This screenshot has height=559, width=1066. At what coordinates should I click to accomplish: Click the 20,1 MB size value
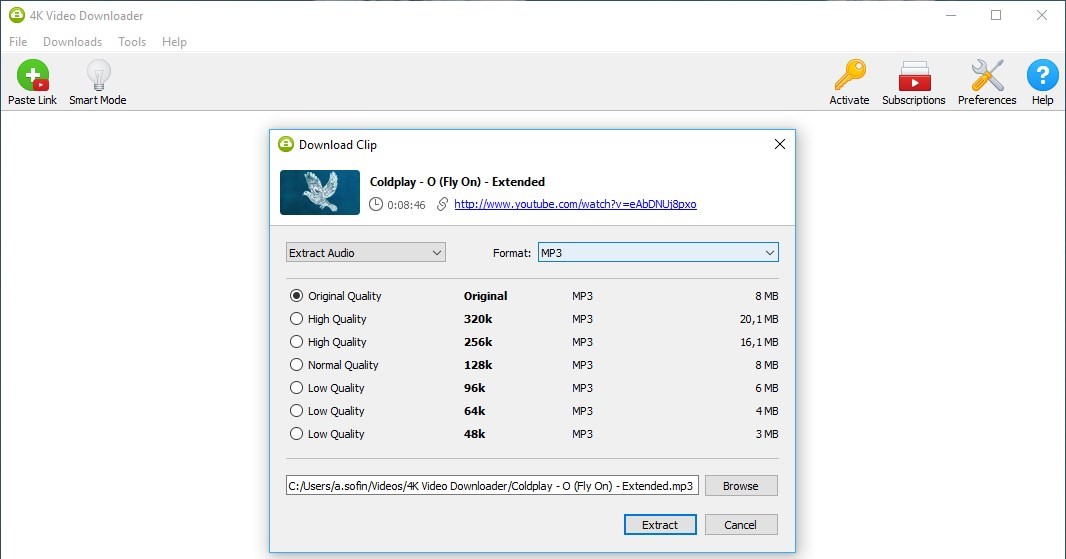click(x=759, y=319)
